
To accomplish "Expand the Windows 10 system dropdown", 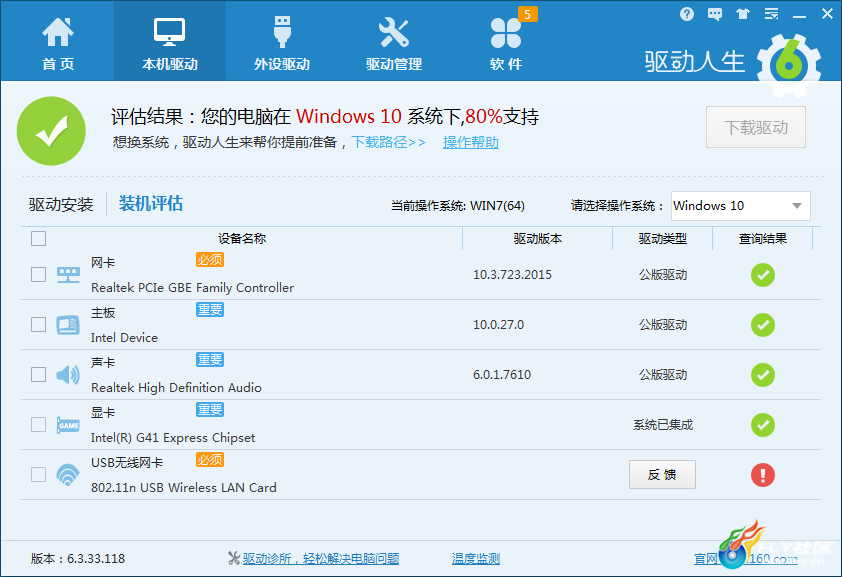I will [x=741, y=206].
